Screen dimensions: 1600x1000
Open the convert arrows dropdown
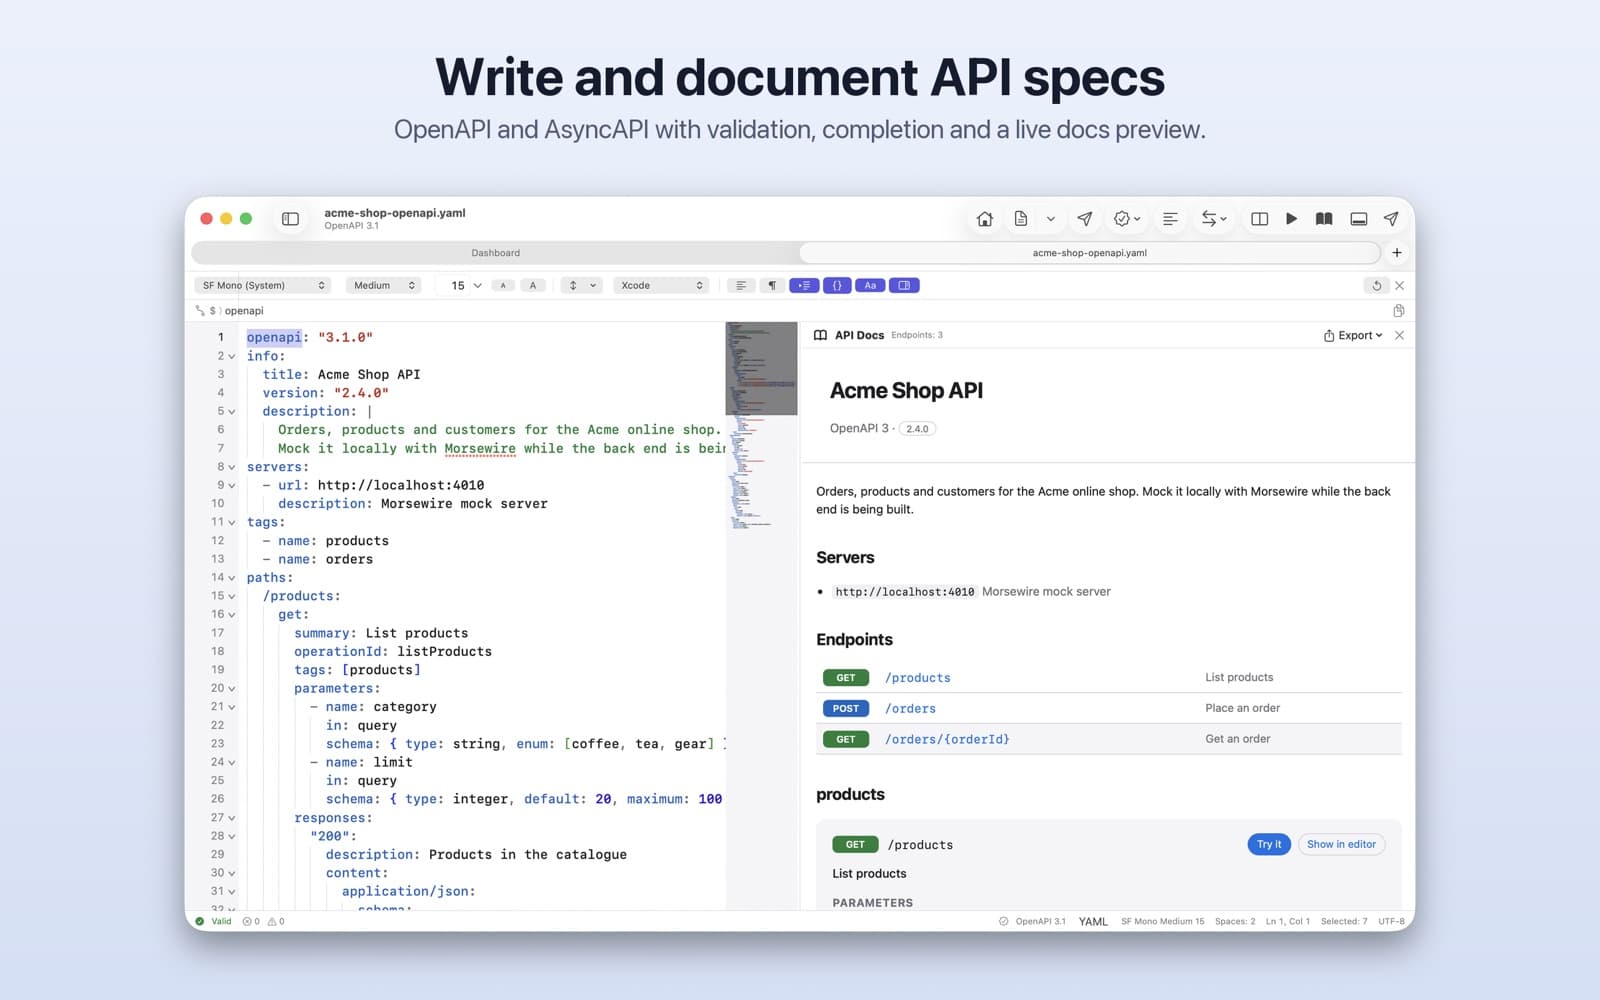tap(1214, 219)
